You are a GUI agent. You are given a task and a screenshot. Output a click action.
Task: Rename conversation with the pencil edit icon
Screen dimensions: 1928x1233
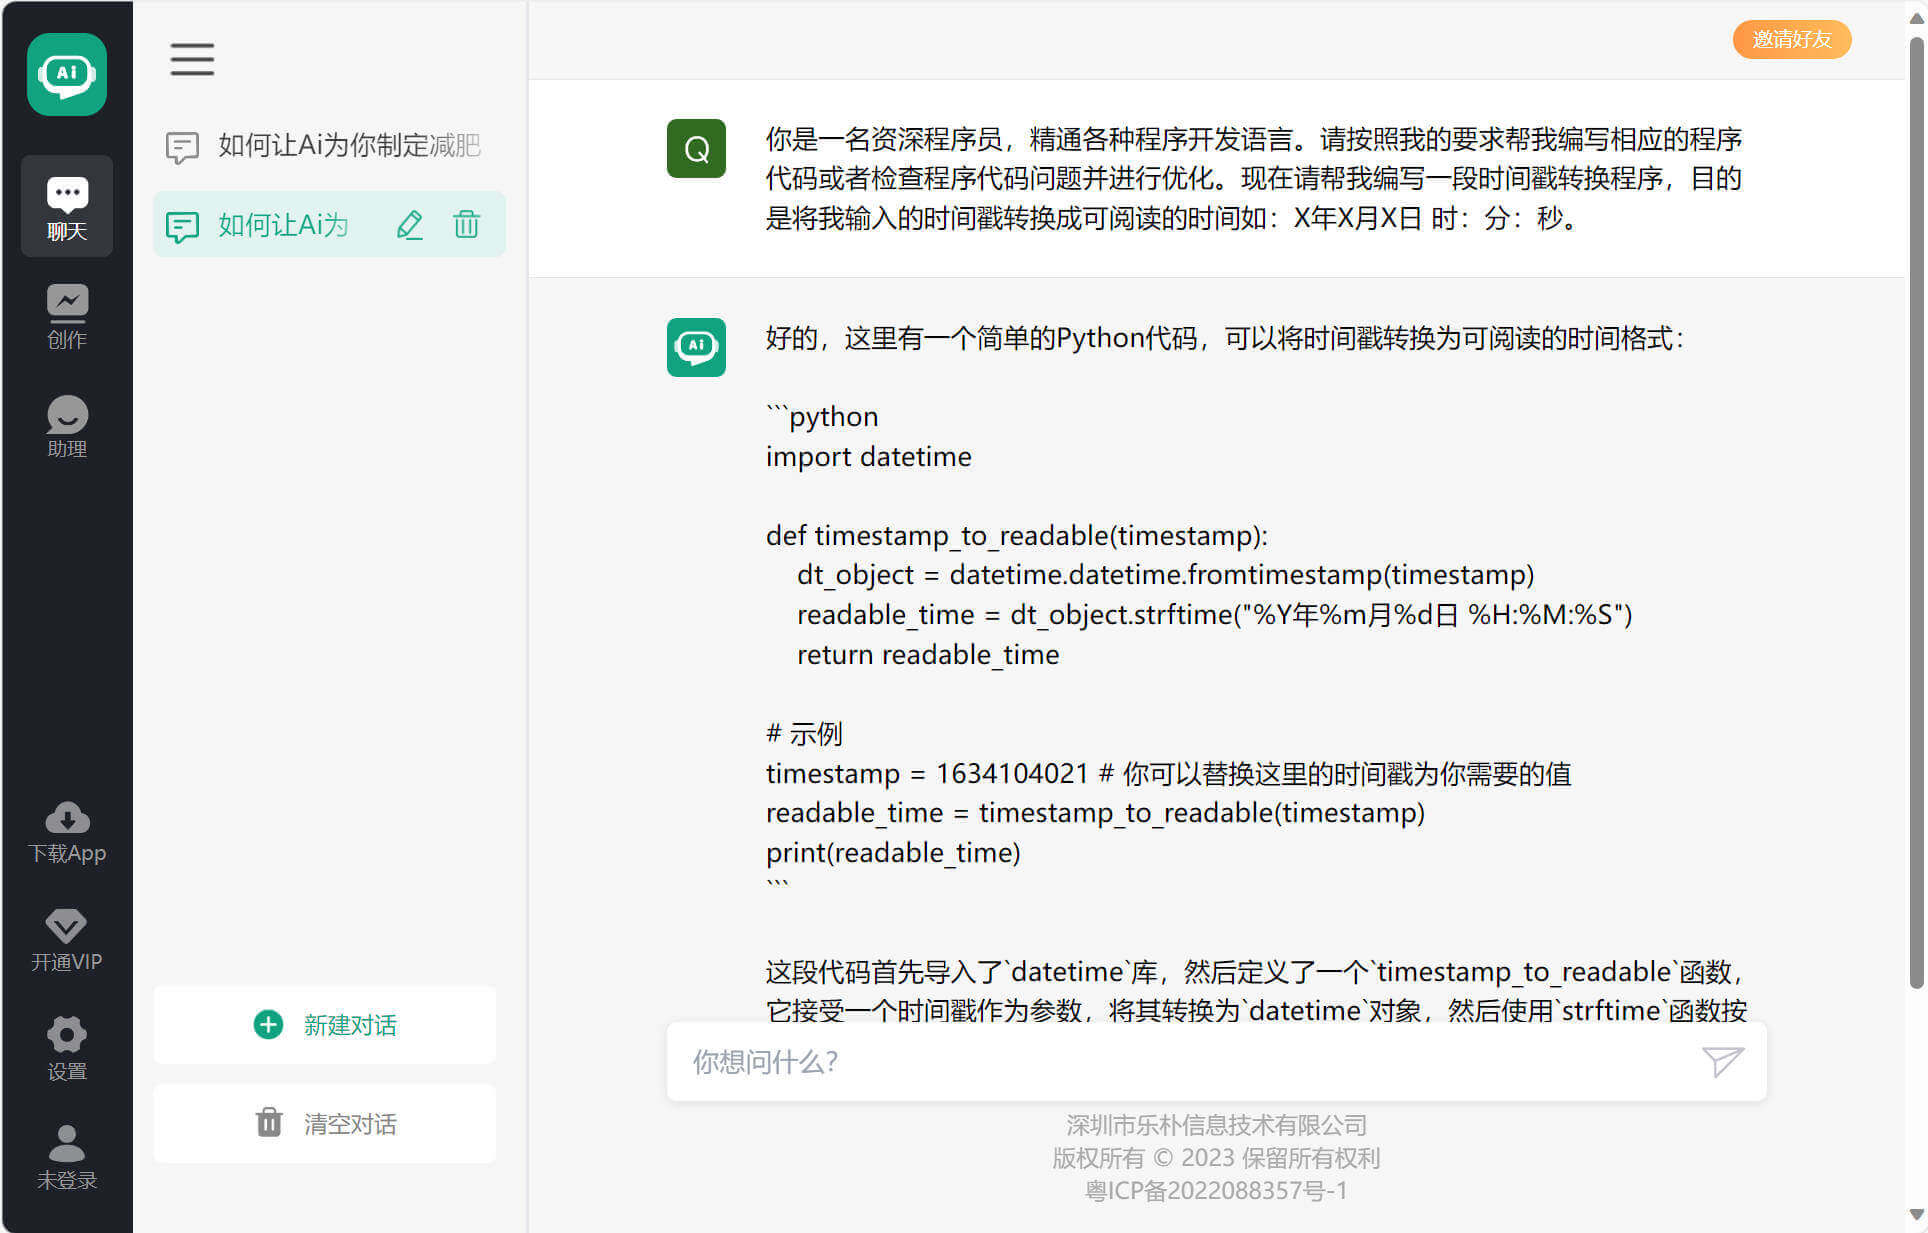(410, 225)
